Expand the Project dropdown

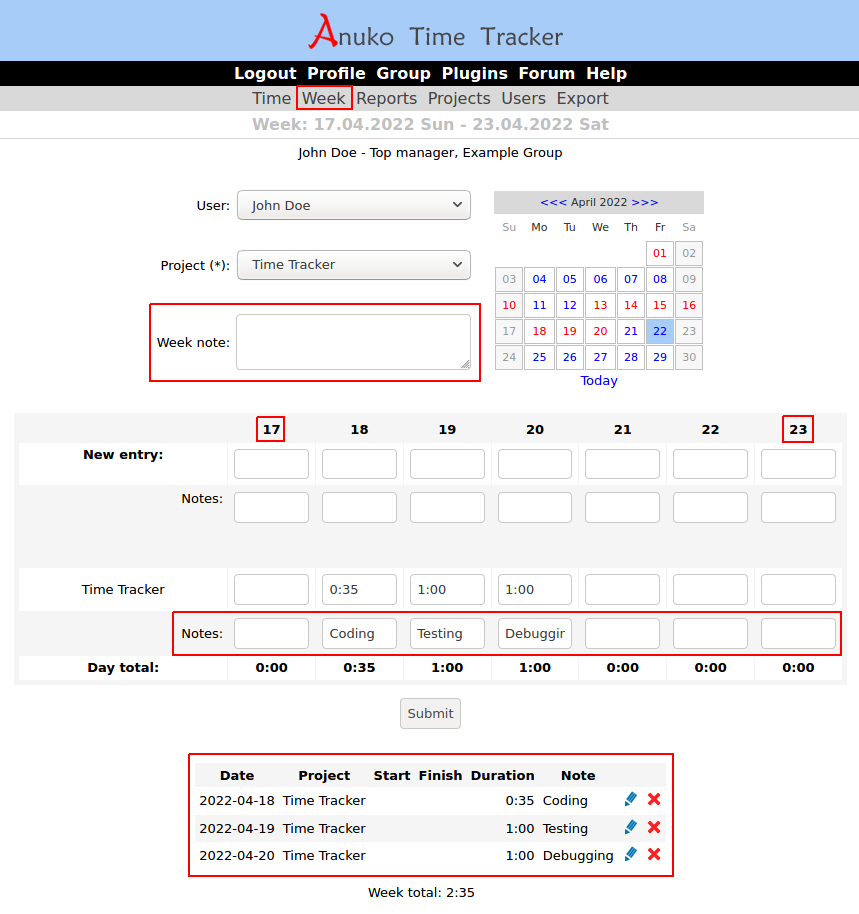click(353, 265)
